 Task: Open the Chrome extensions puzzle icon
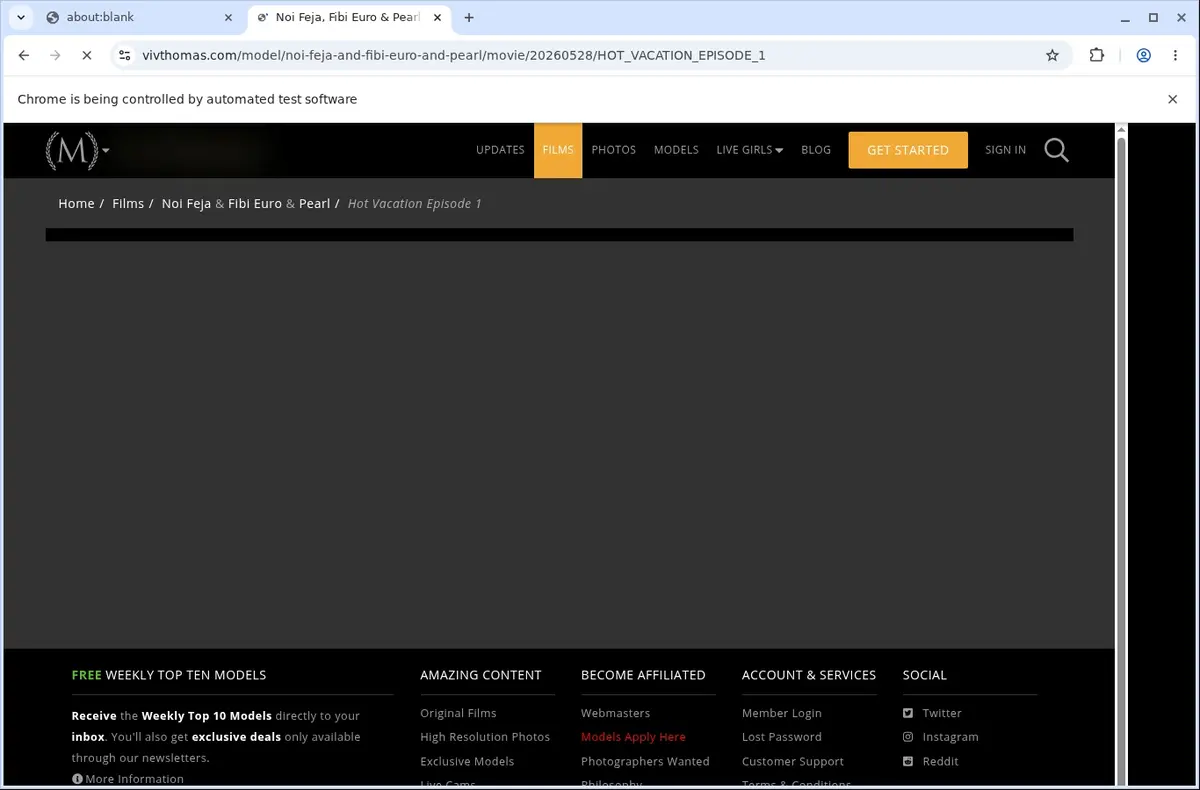[1097, 55]
